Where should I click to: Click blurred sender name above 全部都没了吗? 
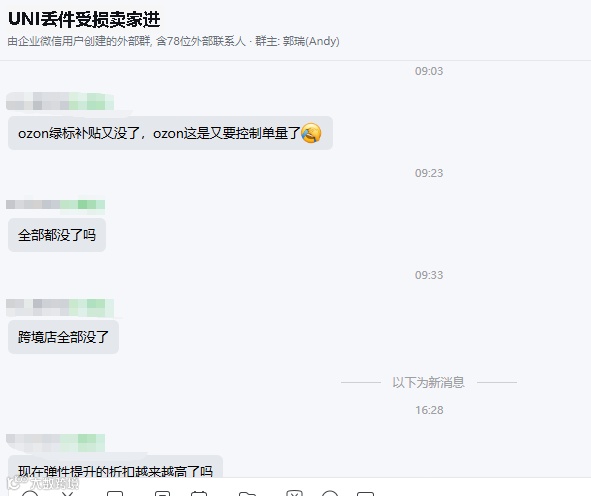coord(55,205)
